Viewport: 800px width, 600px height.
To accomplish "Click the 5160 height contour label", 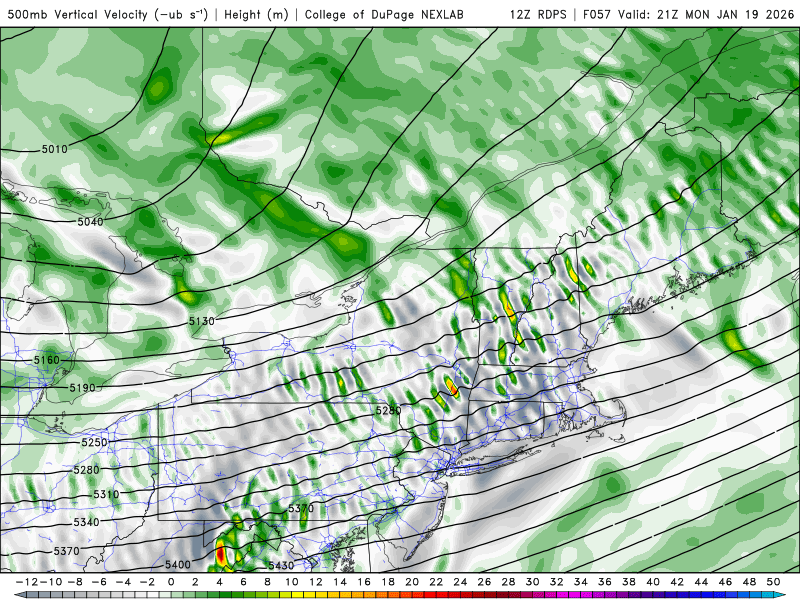I will tap(47, 360).
